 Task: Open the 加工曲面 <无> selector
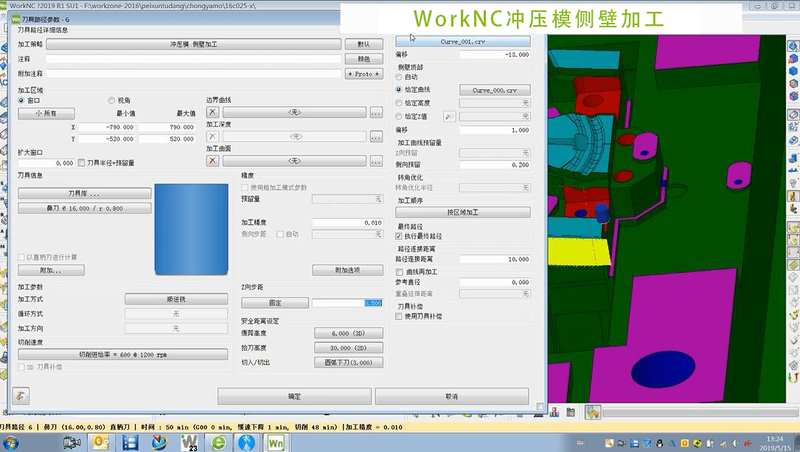coord(294,161)
